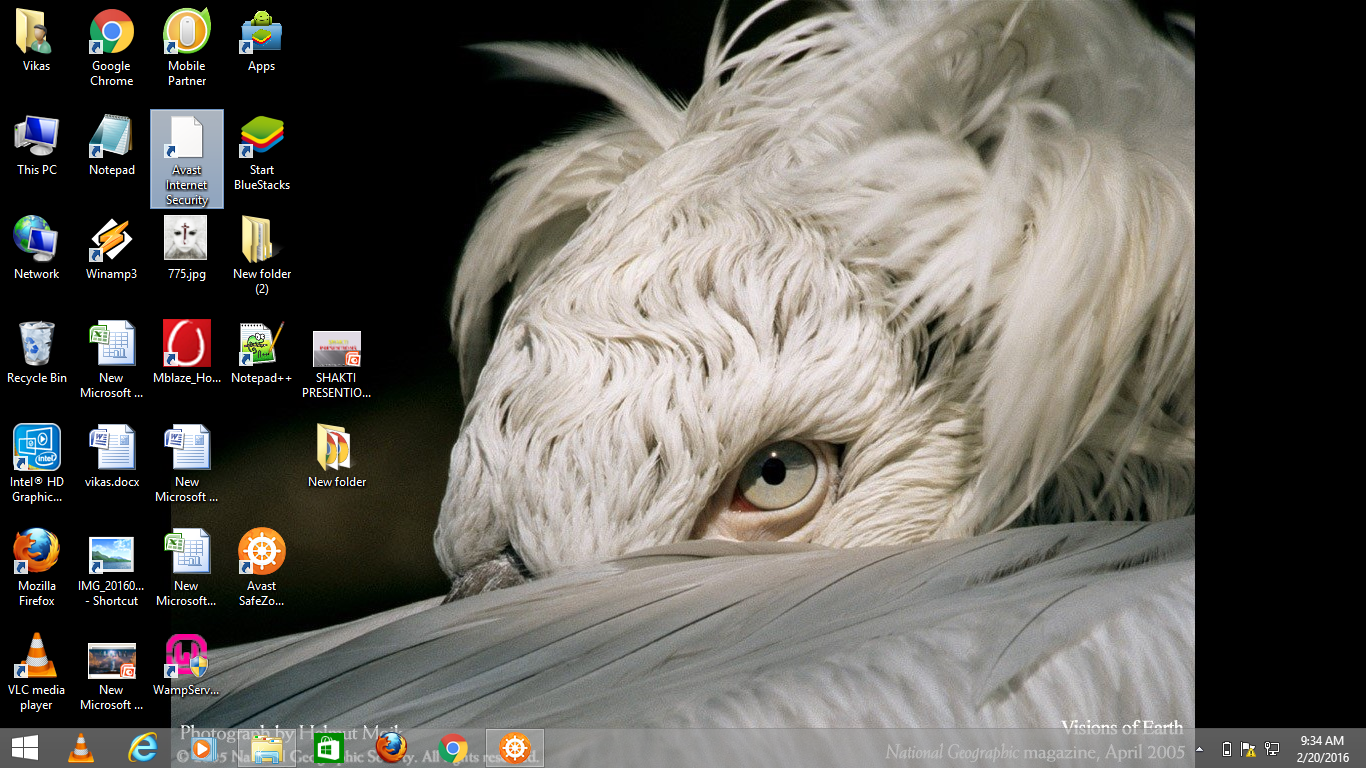Select the IMG_20160... - Shortcut image icon
Viewport: 1366px width, 768px height.
pyautogui.click(x=112, y=571)
